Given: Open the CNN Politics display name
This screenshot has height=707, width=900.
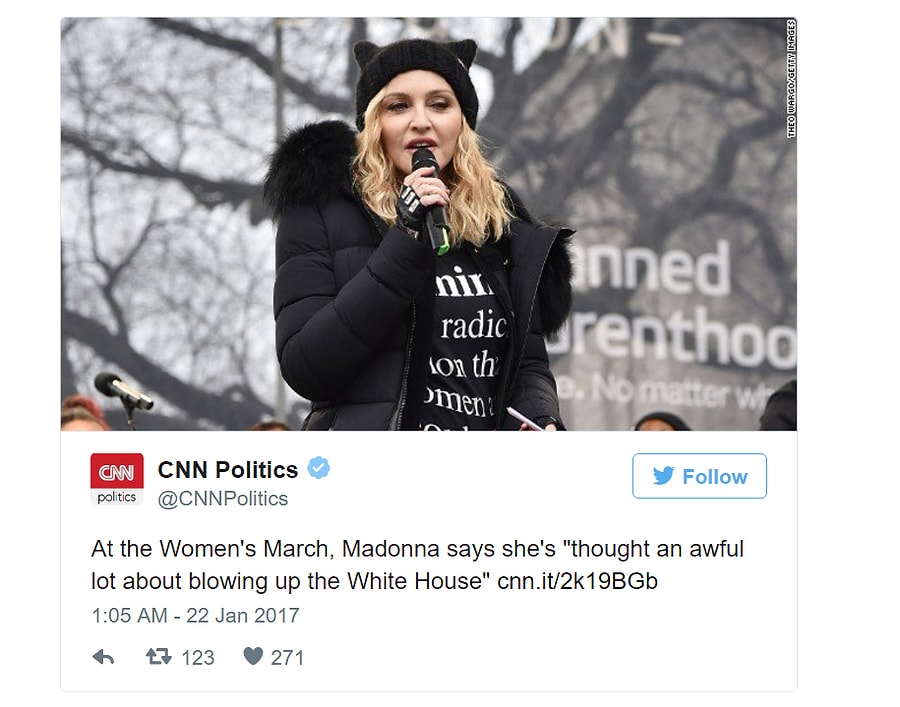Looking at the screenshot, I should coord(228,470).
